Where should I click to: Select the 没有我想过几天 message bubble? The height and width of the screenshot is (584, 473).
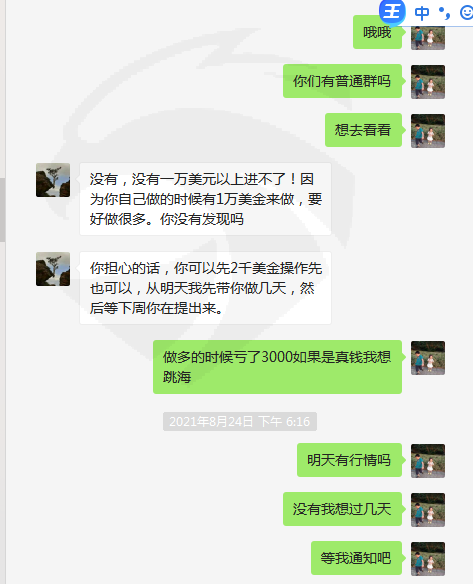(x=342, y=509)
